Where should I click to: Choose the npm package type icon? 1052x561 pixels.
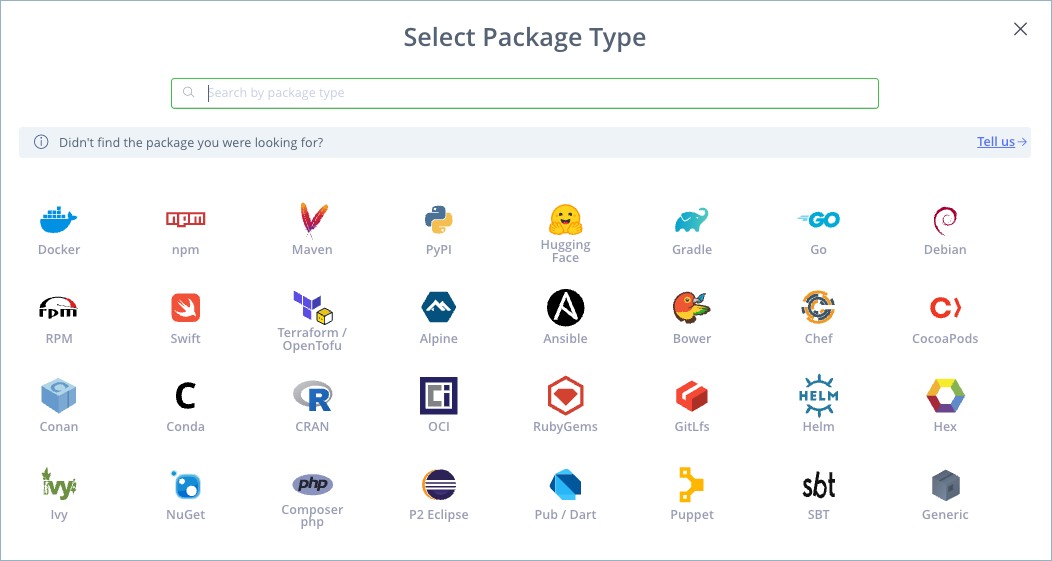coord(185,219)
